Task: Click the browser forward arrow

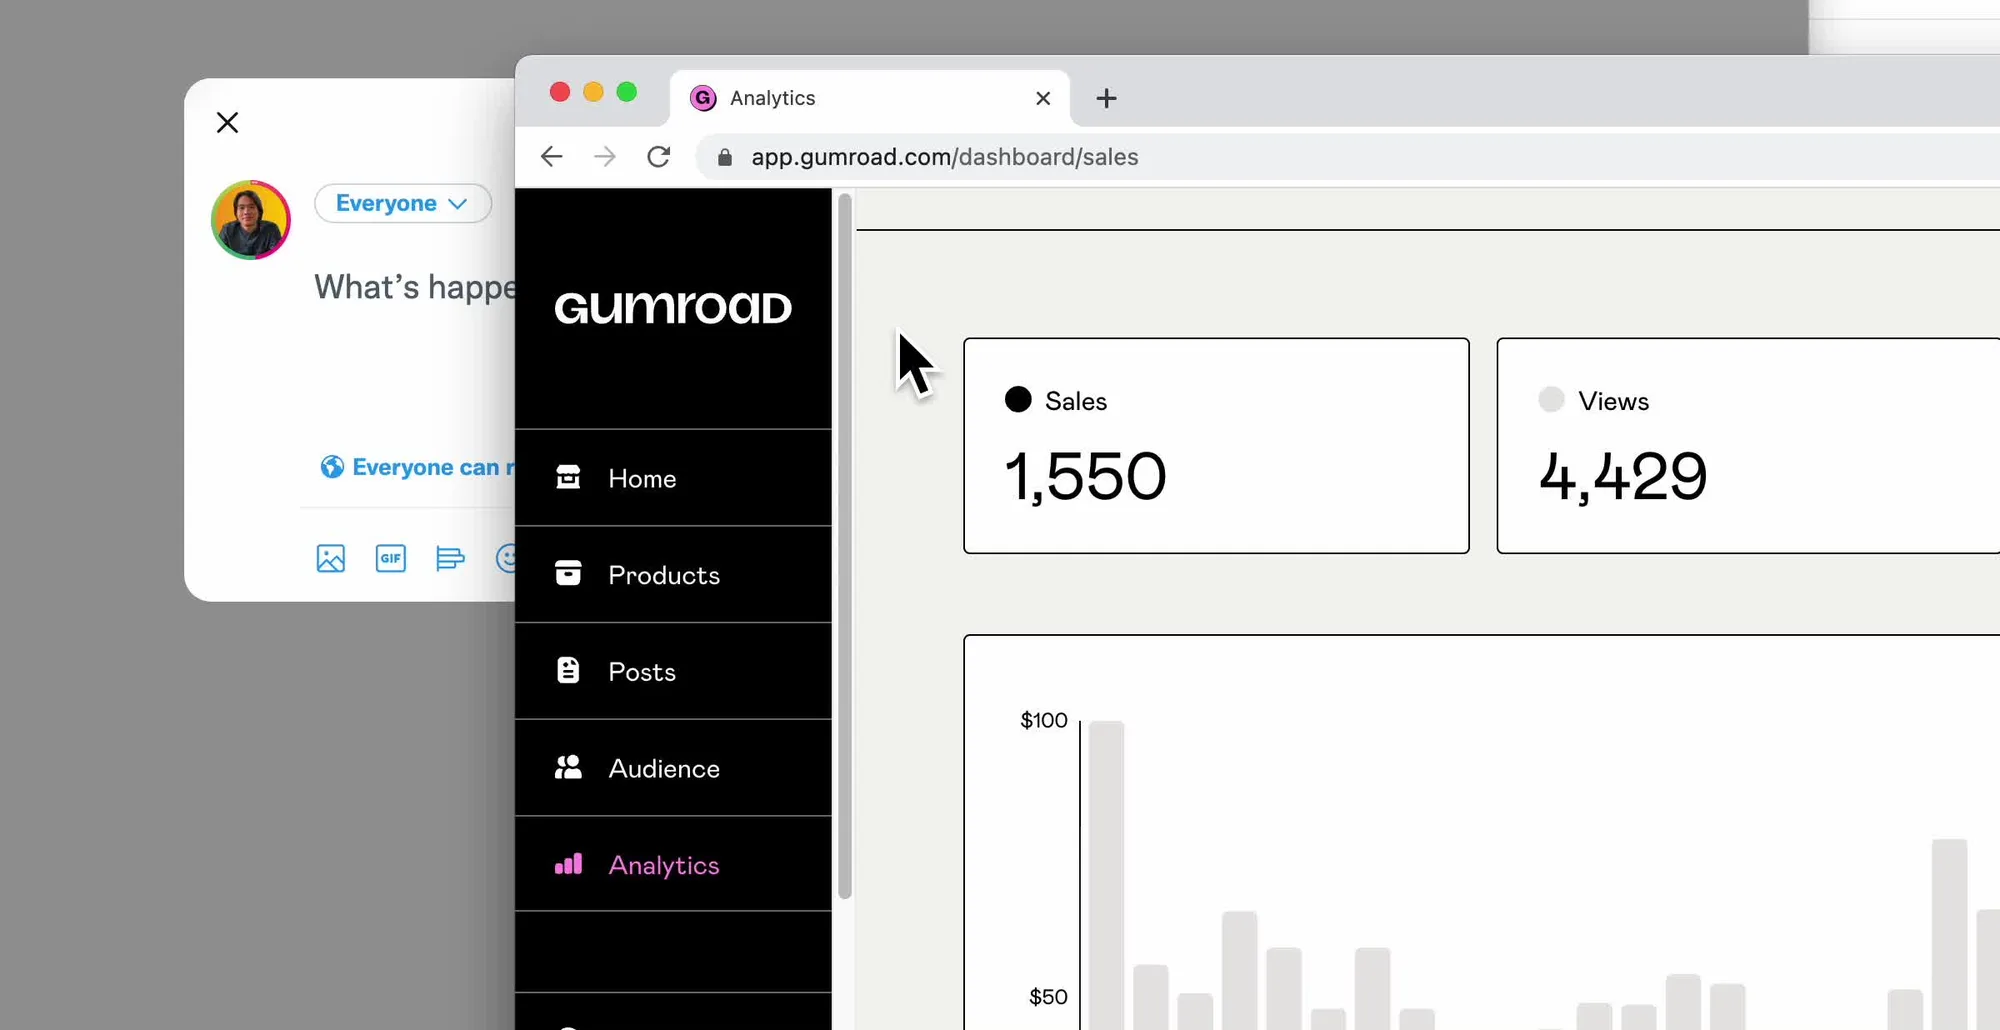Action: [605, 156]
